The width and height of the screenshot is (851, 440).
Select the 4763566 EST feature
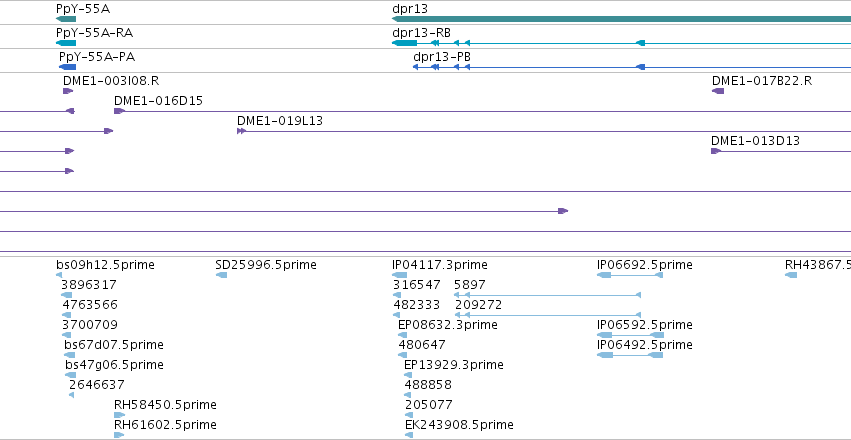(x=68, y=315)
